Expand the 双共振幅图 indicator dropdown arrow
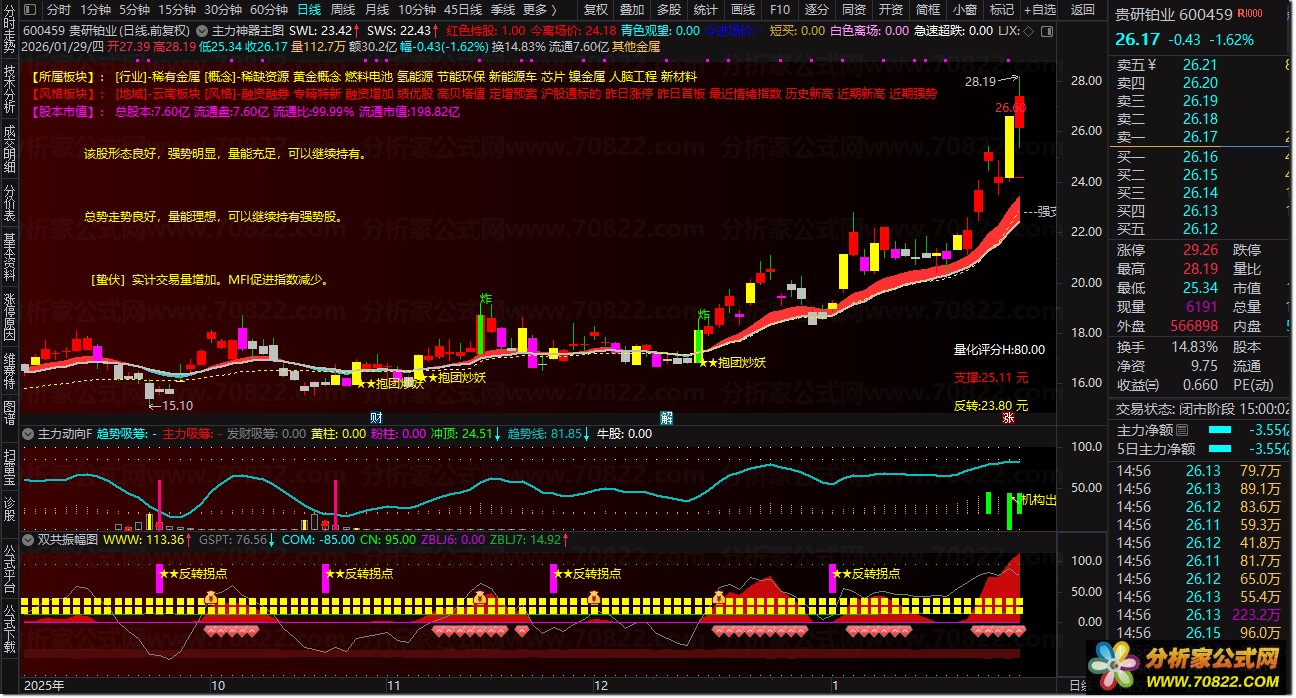1296x698 pixels. [29, 539]
